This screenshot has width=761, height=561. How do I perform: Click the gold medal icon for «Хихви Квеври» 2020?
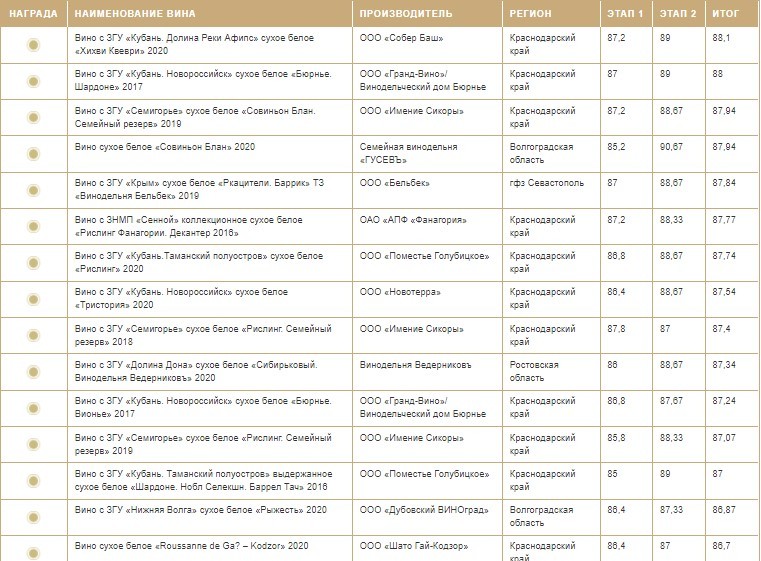(x=33, y=45)
